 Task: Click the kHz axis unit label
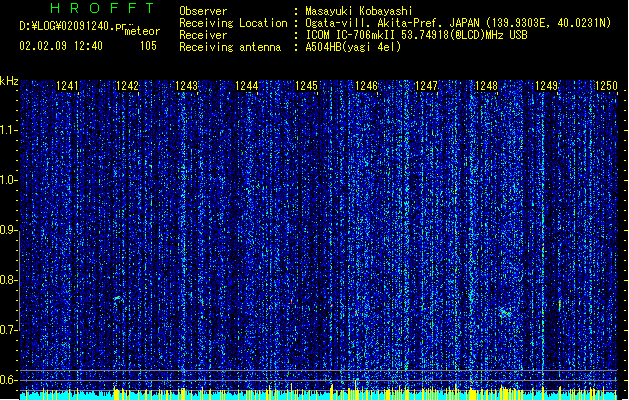click(x=9, y=81)
